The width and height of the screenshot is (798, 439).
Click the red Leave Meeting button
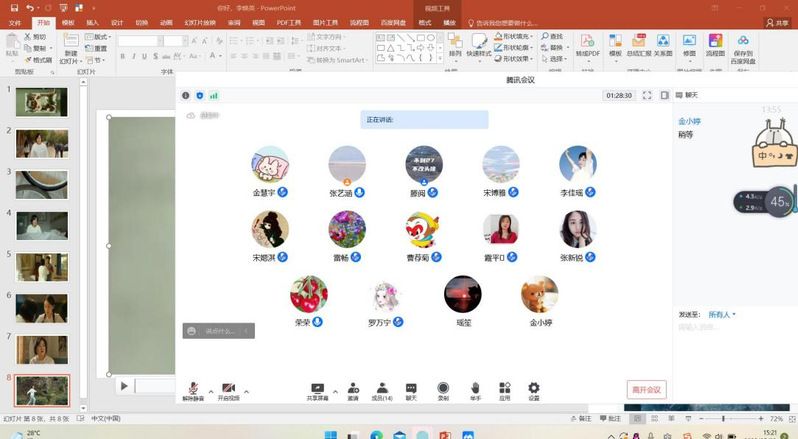pos(646,390)
